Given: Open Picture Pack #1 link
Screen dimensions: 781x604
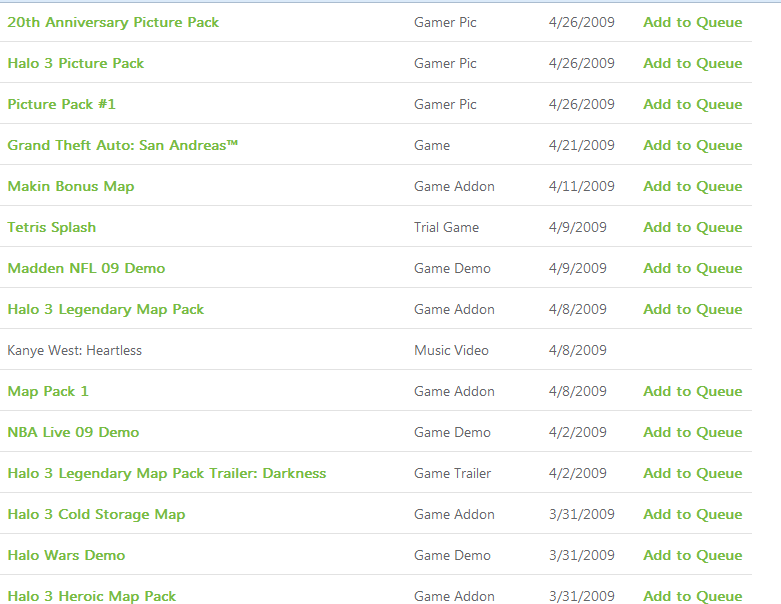Looking at the screenshot, I should [62, 104].
